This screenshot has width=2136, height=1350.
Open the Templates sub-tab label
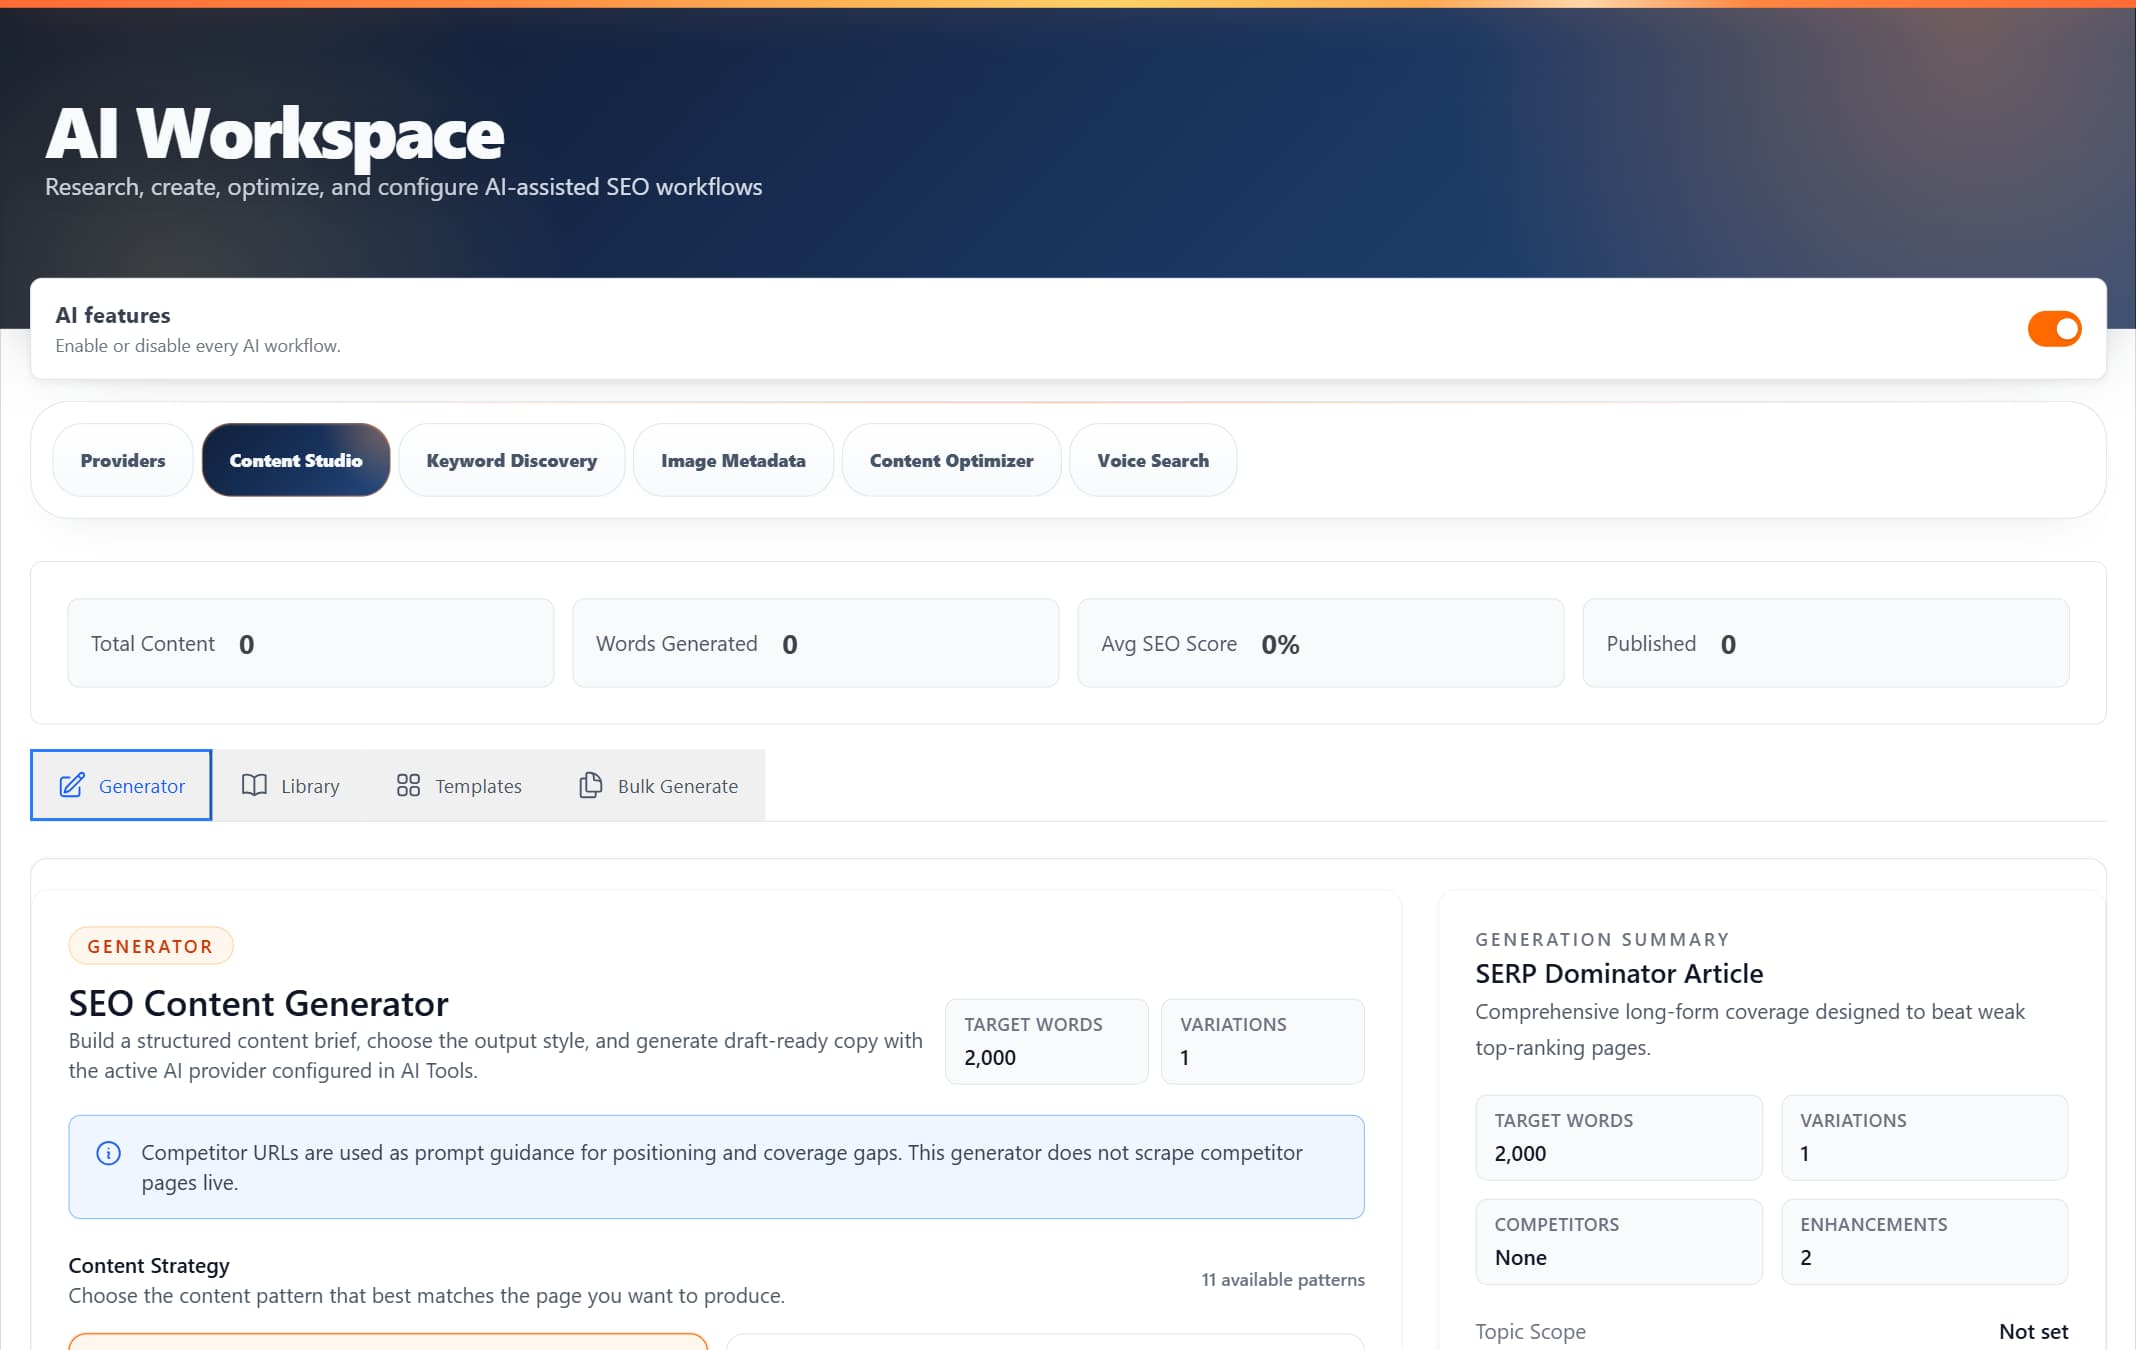point(478,786)
